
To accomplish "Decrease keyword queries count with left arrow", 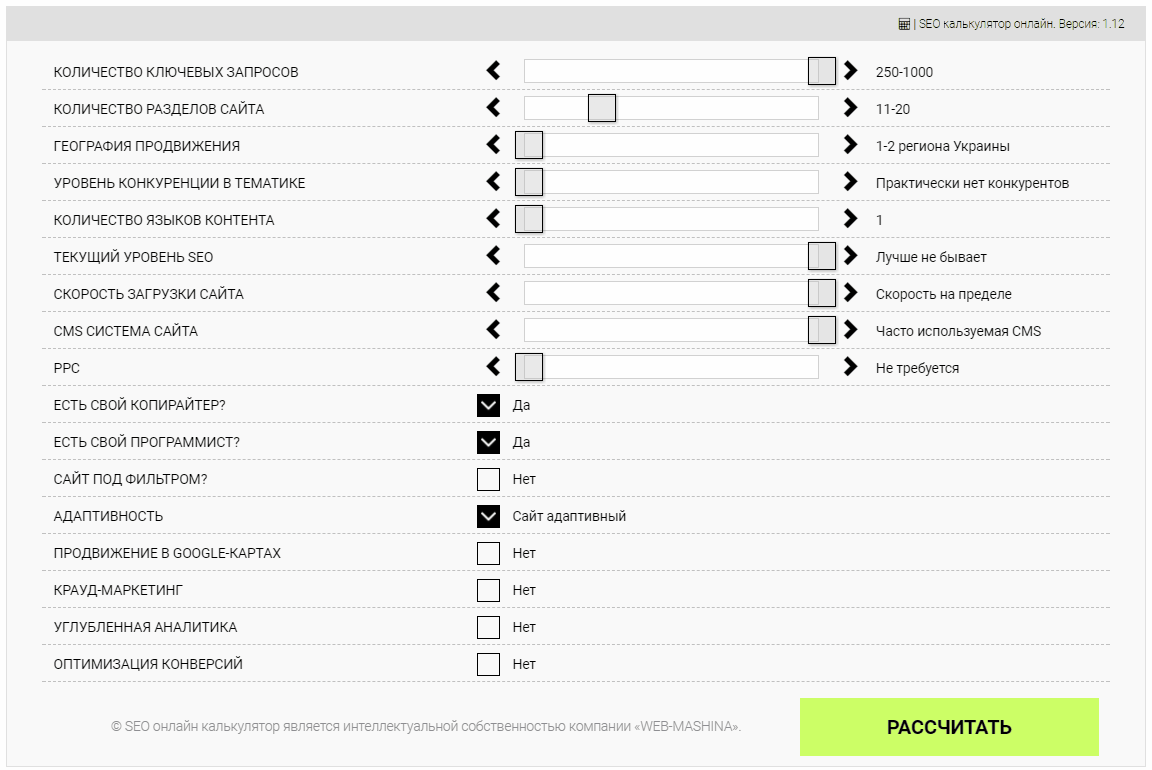I will point(494,71).
